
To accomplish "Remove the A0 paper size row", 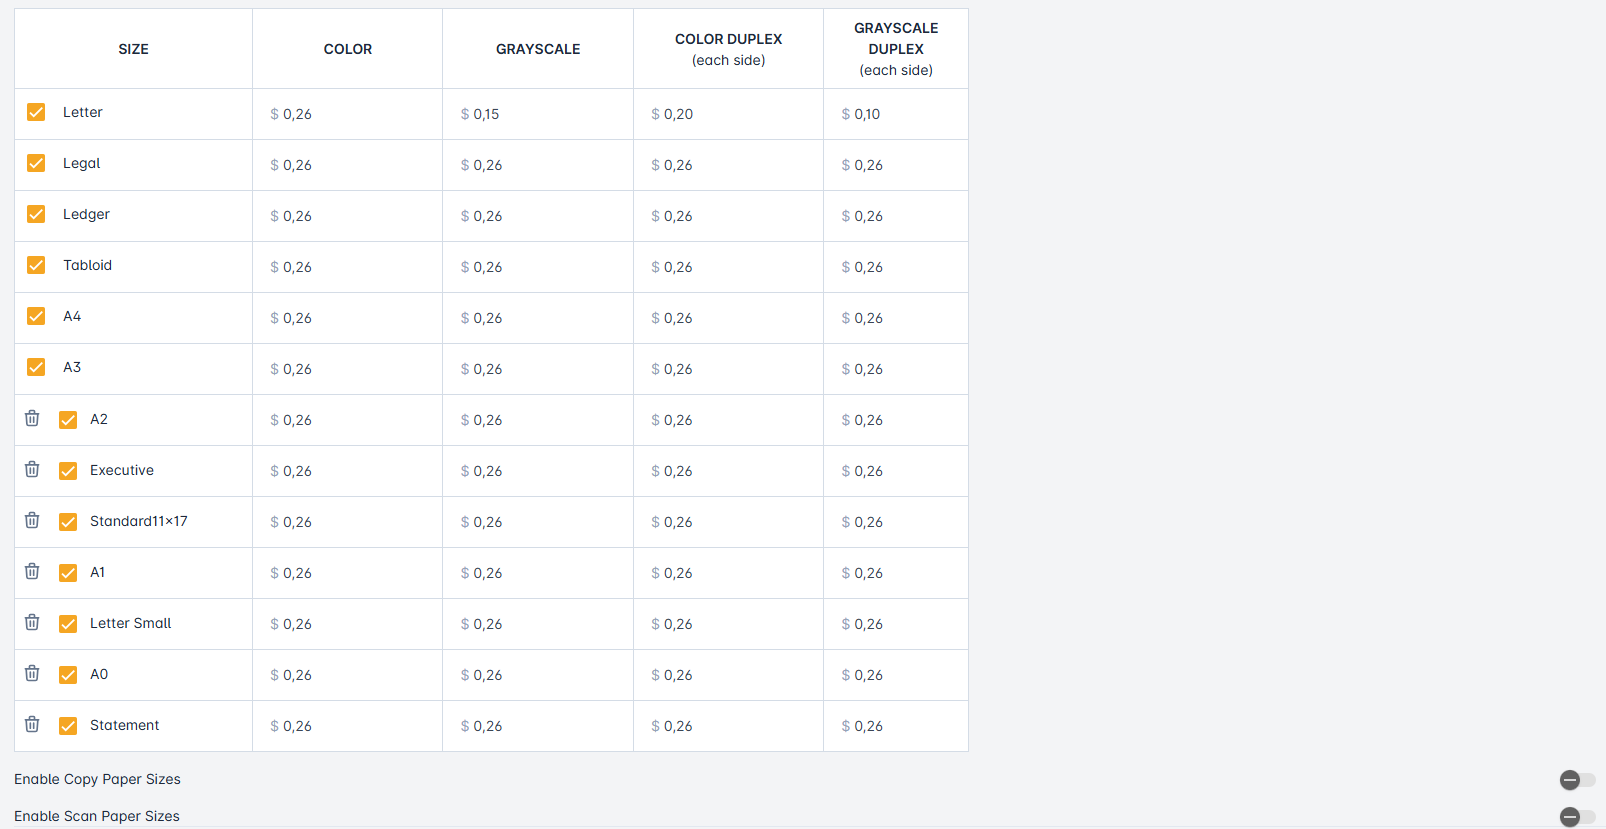I will pos(32,674).
